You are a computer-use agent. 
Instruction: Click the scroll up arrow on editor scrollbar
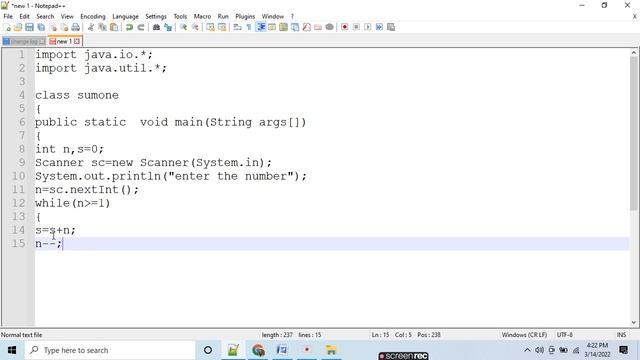click(633, 52)
